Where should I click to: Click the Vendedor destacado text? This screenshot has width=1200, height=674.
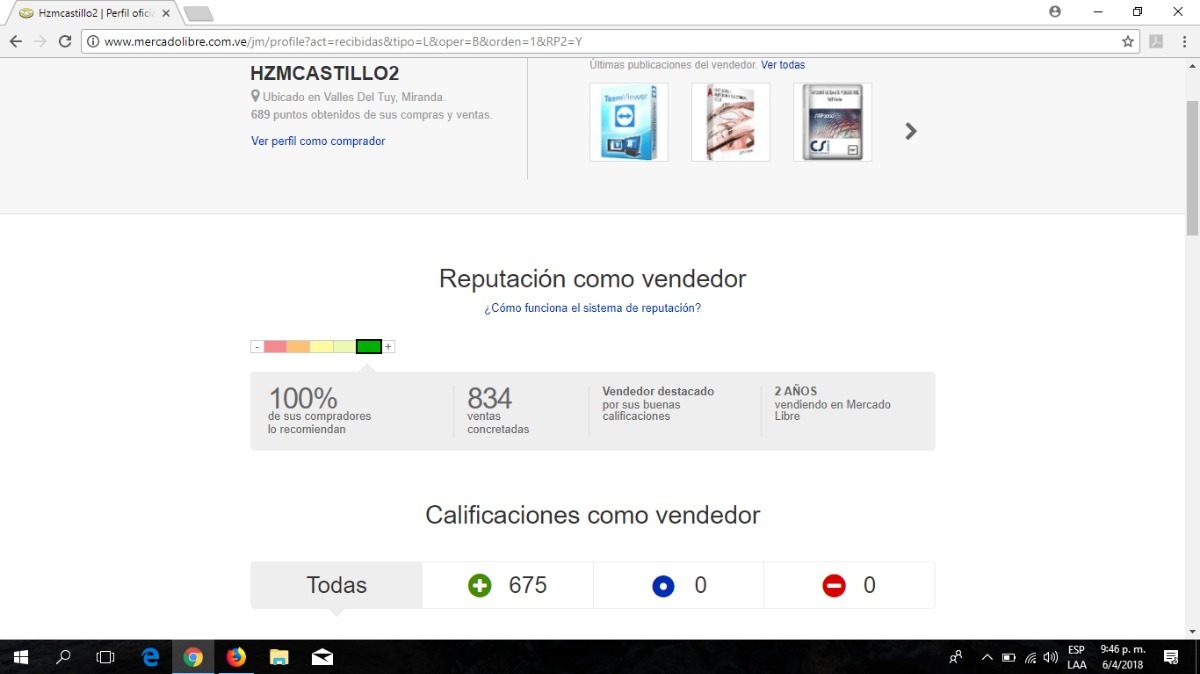click(x=658, y=391)
